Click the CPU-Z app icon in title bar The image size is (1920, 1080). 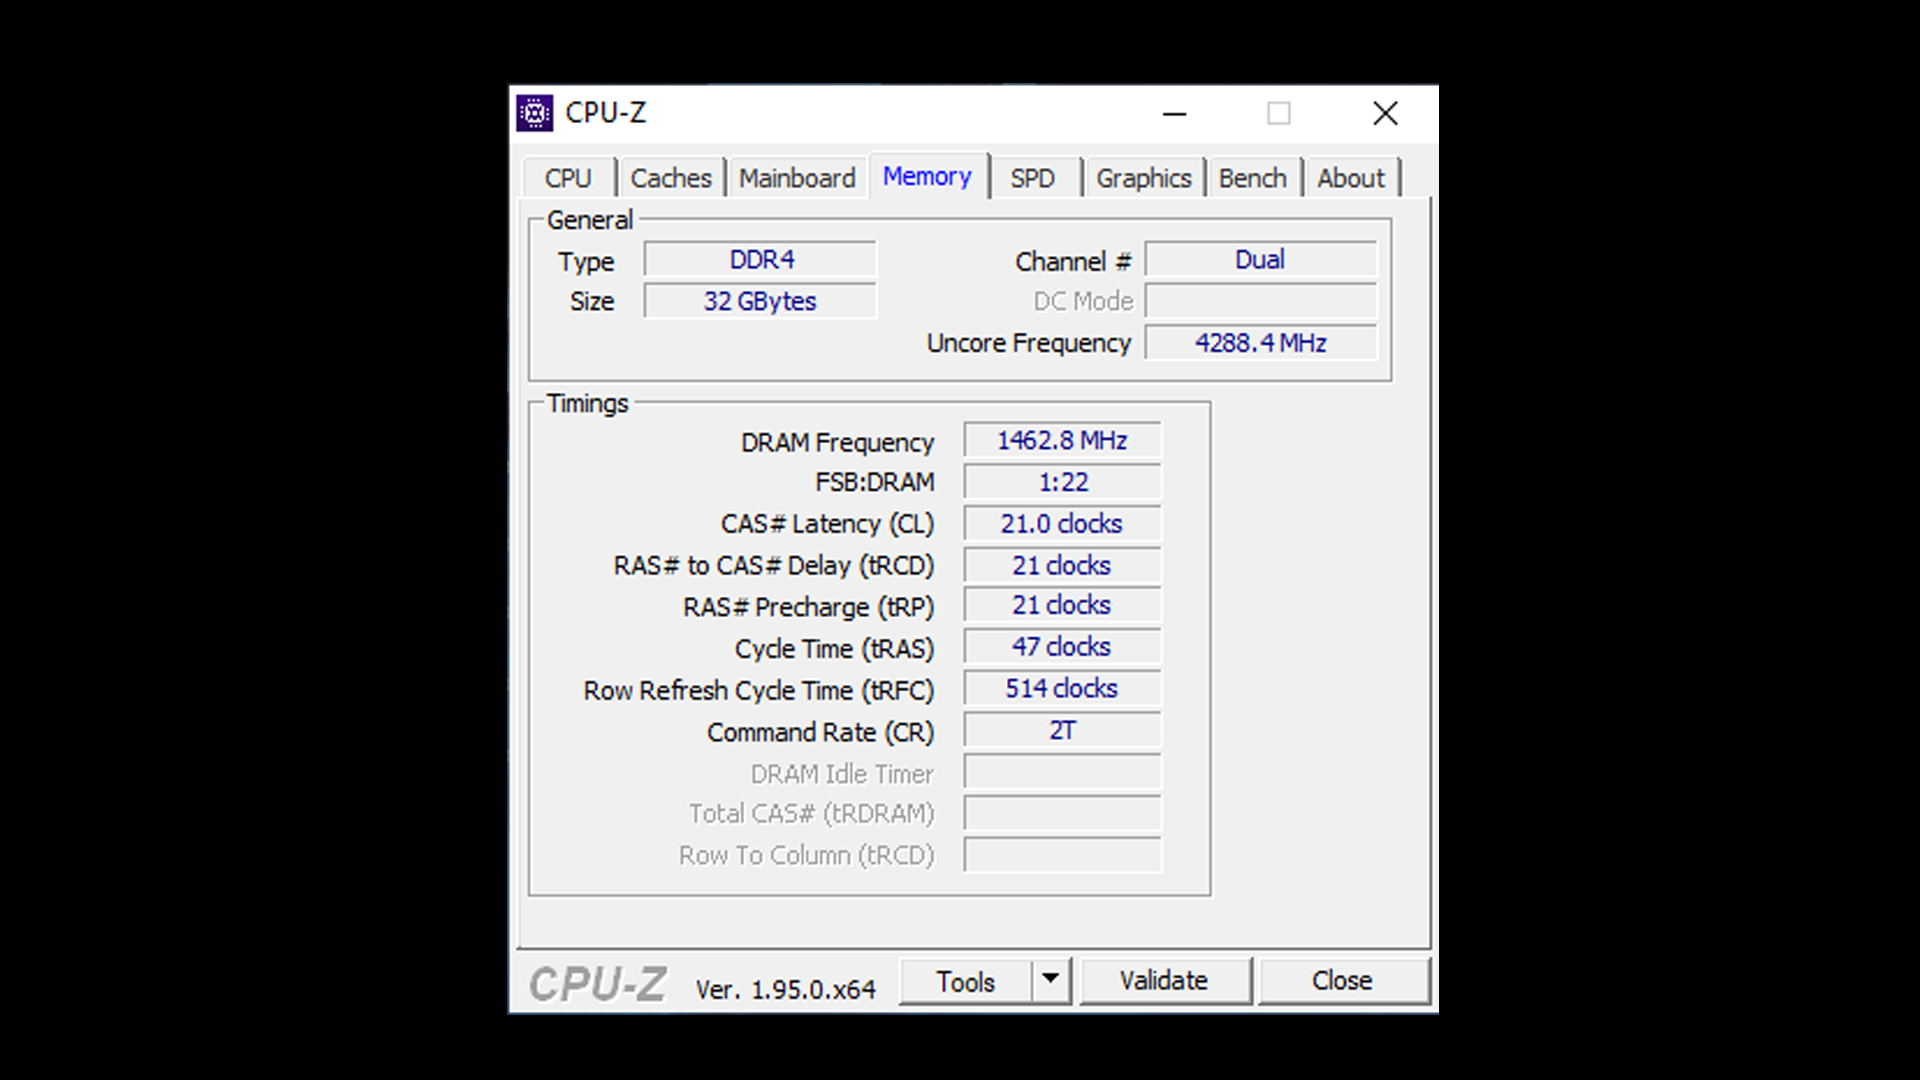(535, 114)
